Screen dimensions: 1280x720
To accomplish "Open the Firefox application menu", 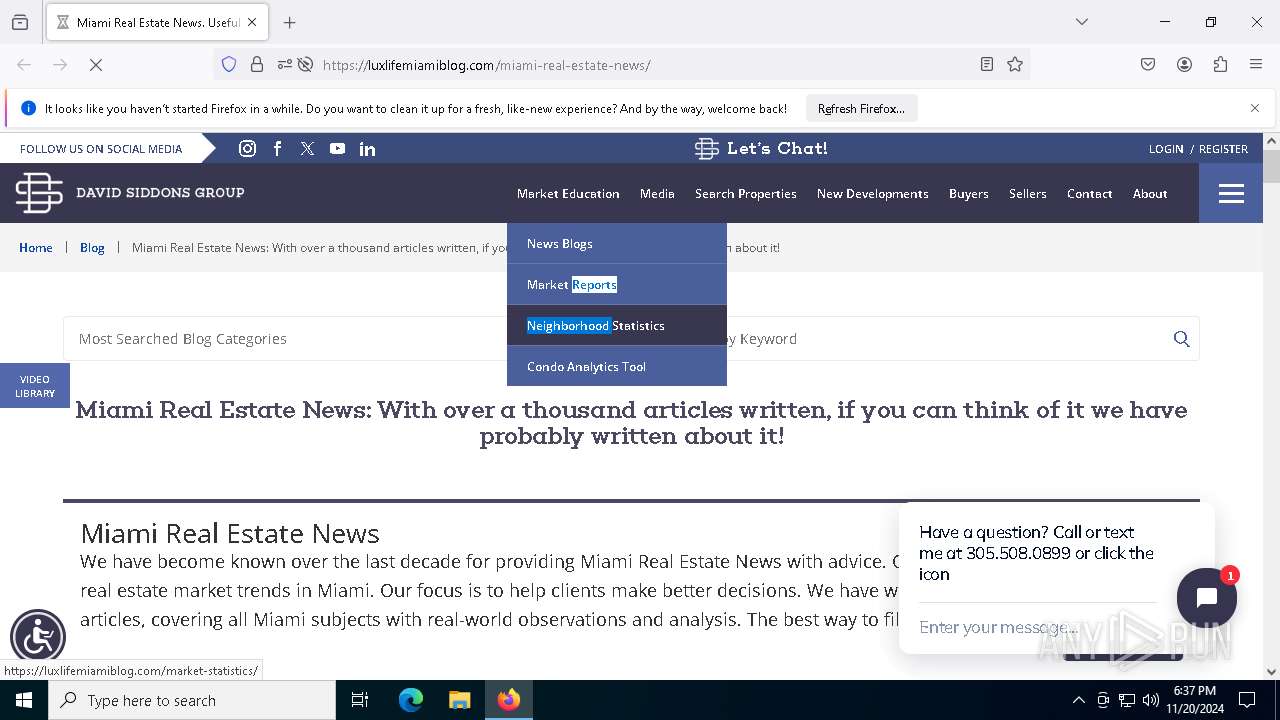I will (x=1256, y=65).
